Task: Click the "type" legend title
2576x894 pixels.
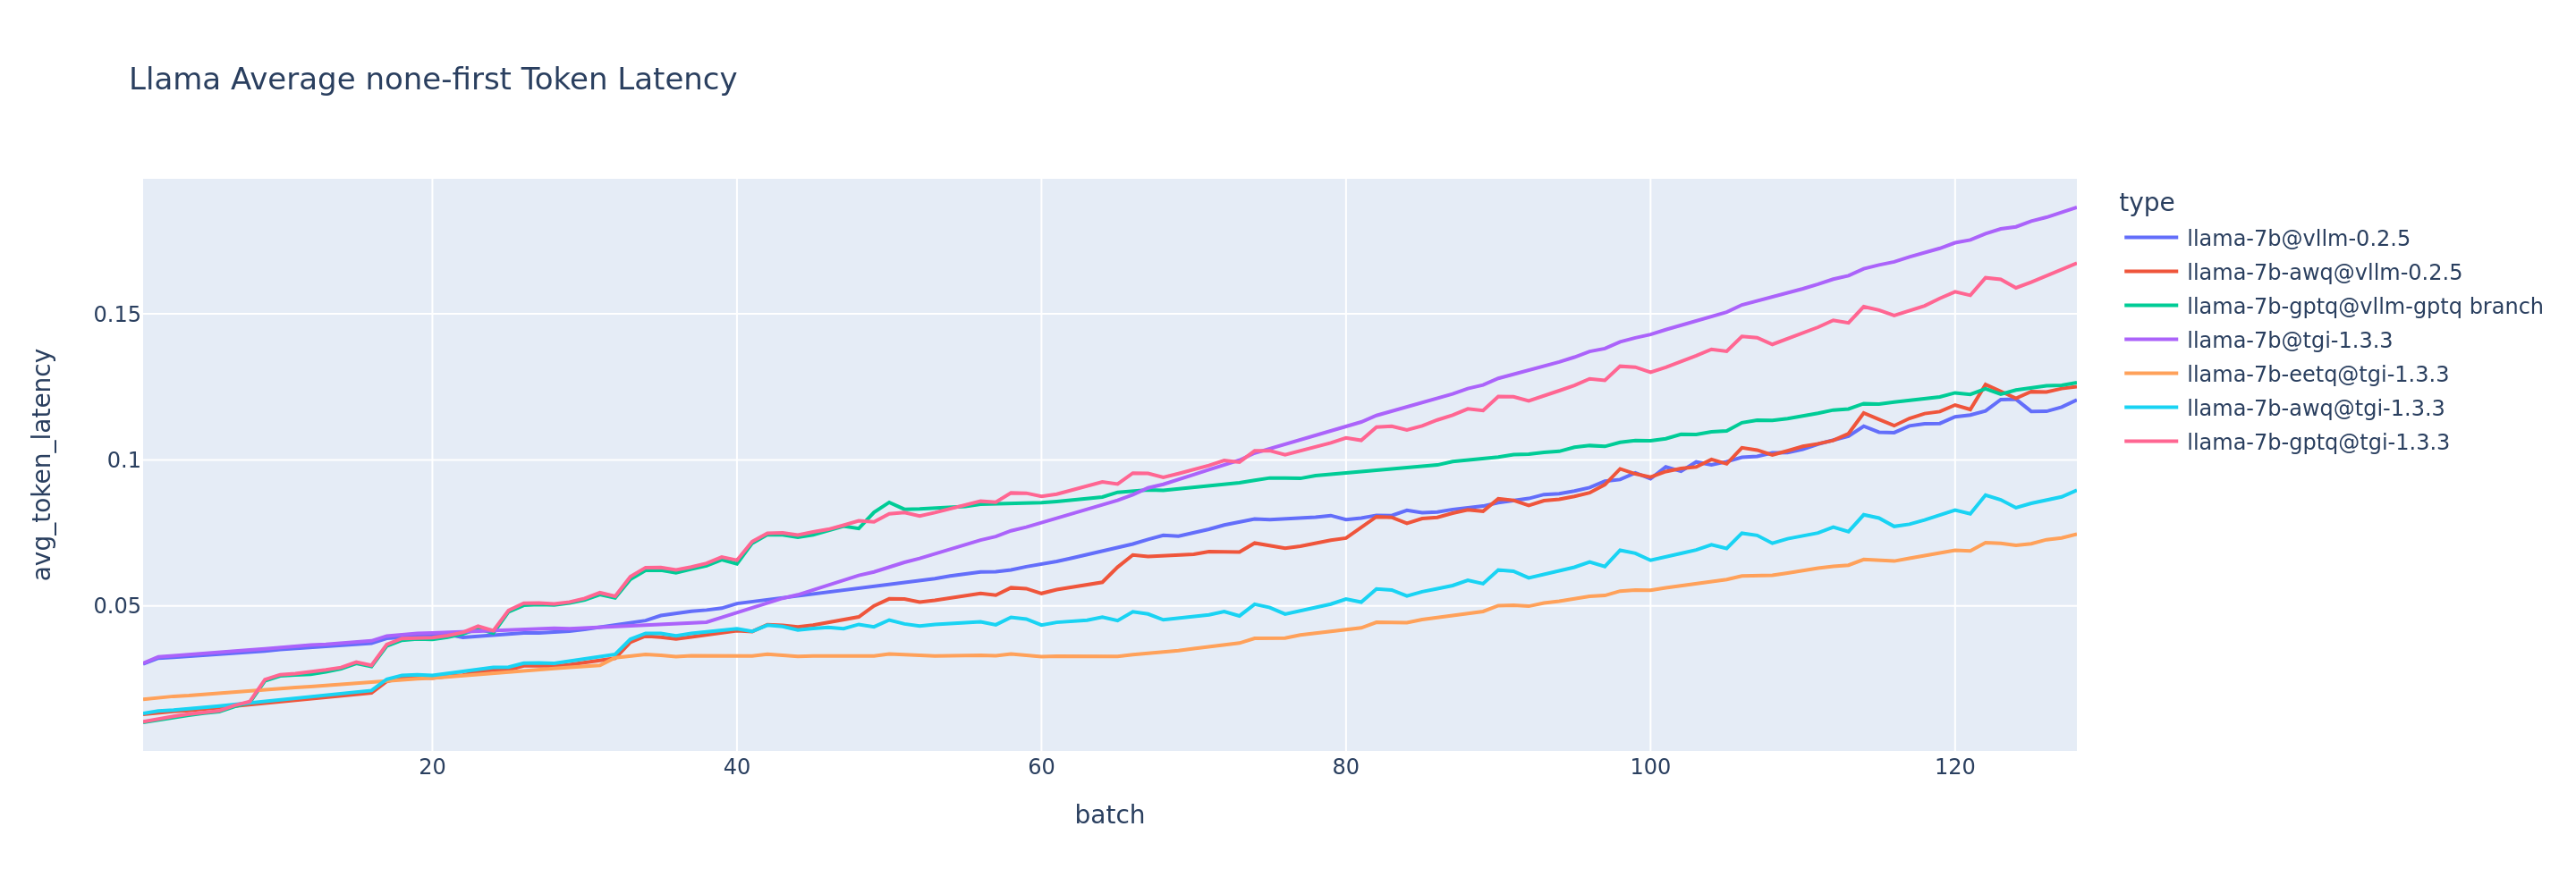Action: click(x=2146, y=203)
